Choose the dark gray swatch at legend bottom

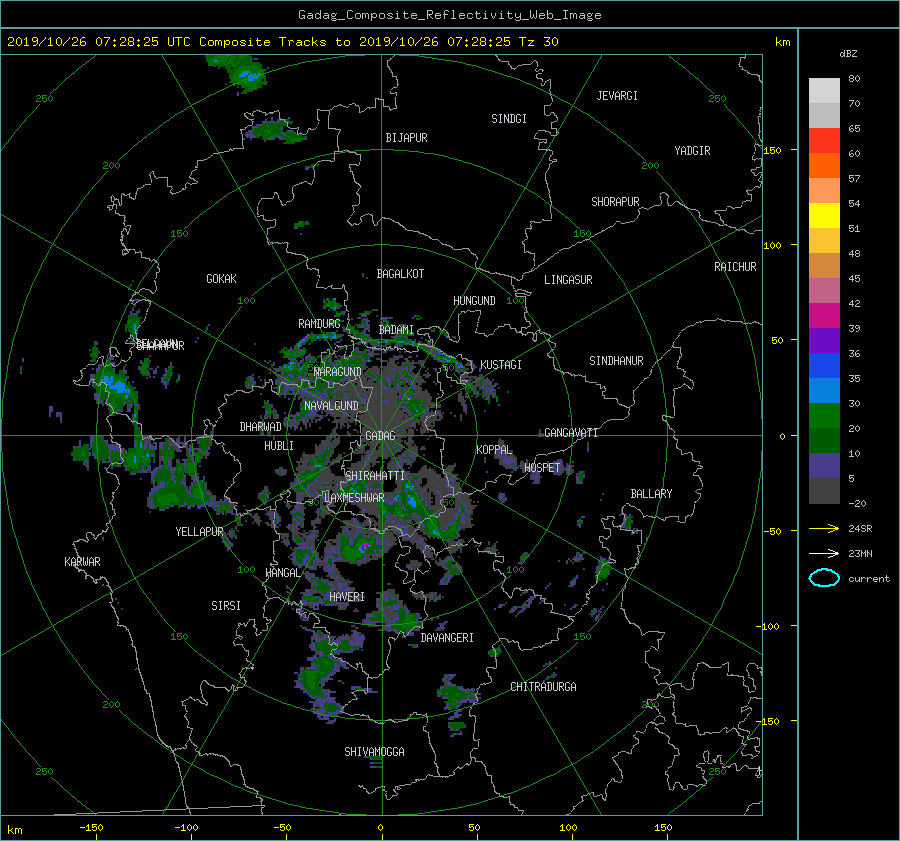[824, 490]
